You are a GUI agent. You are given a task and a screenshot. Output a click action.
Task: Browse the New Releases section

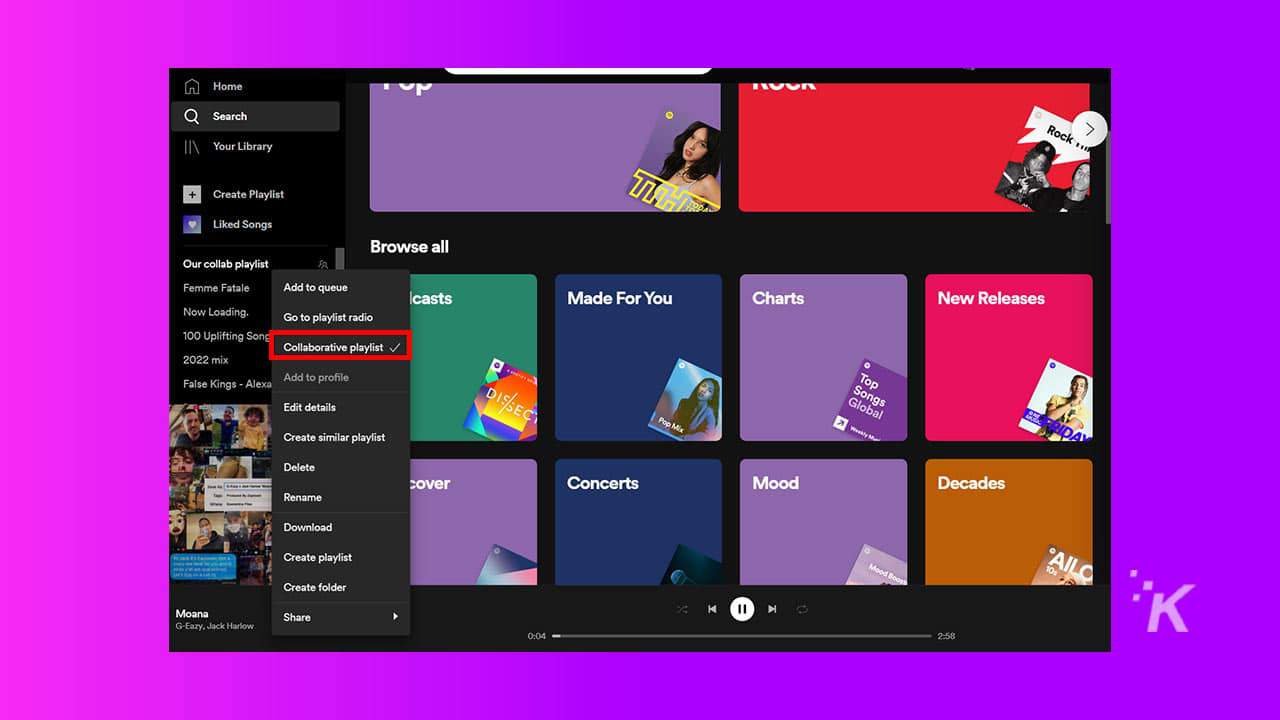pos(1008,356)
